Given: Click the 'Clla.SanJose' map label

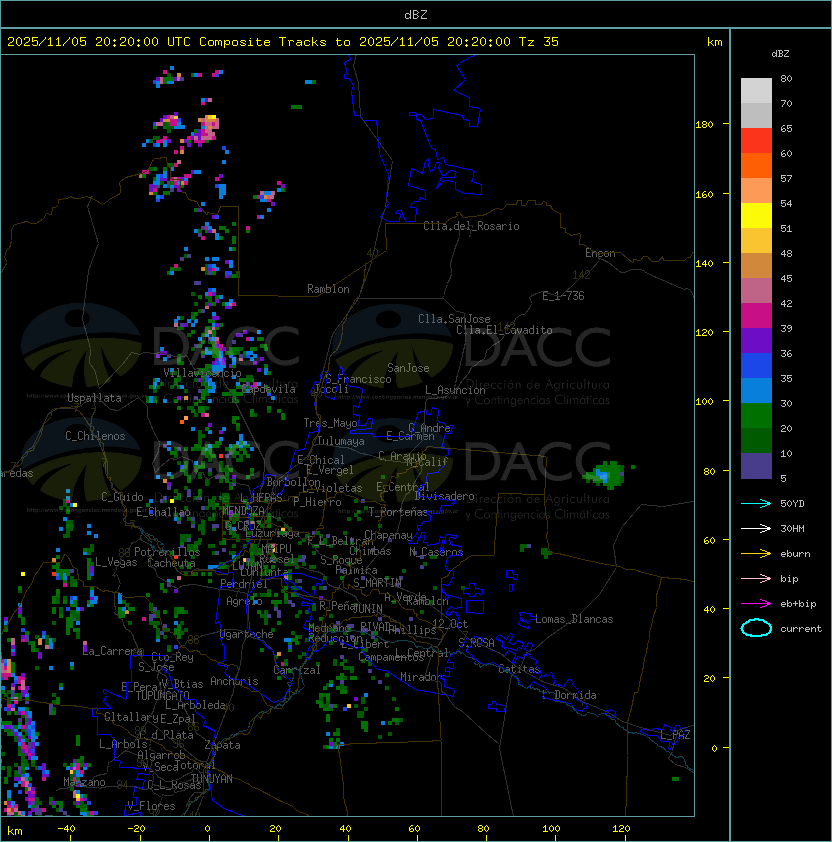Looking at the screenshot, I should (x=454, y=319).
